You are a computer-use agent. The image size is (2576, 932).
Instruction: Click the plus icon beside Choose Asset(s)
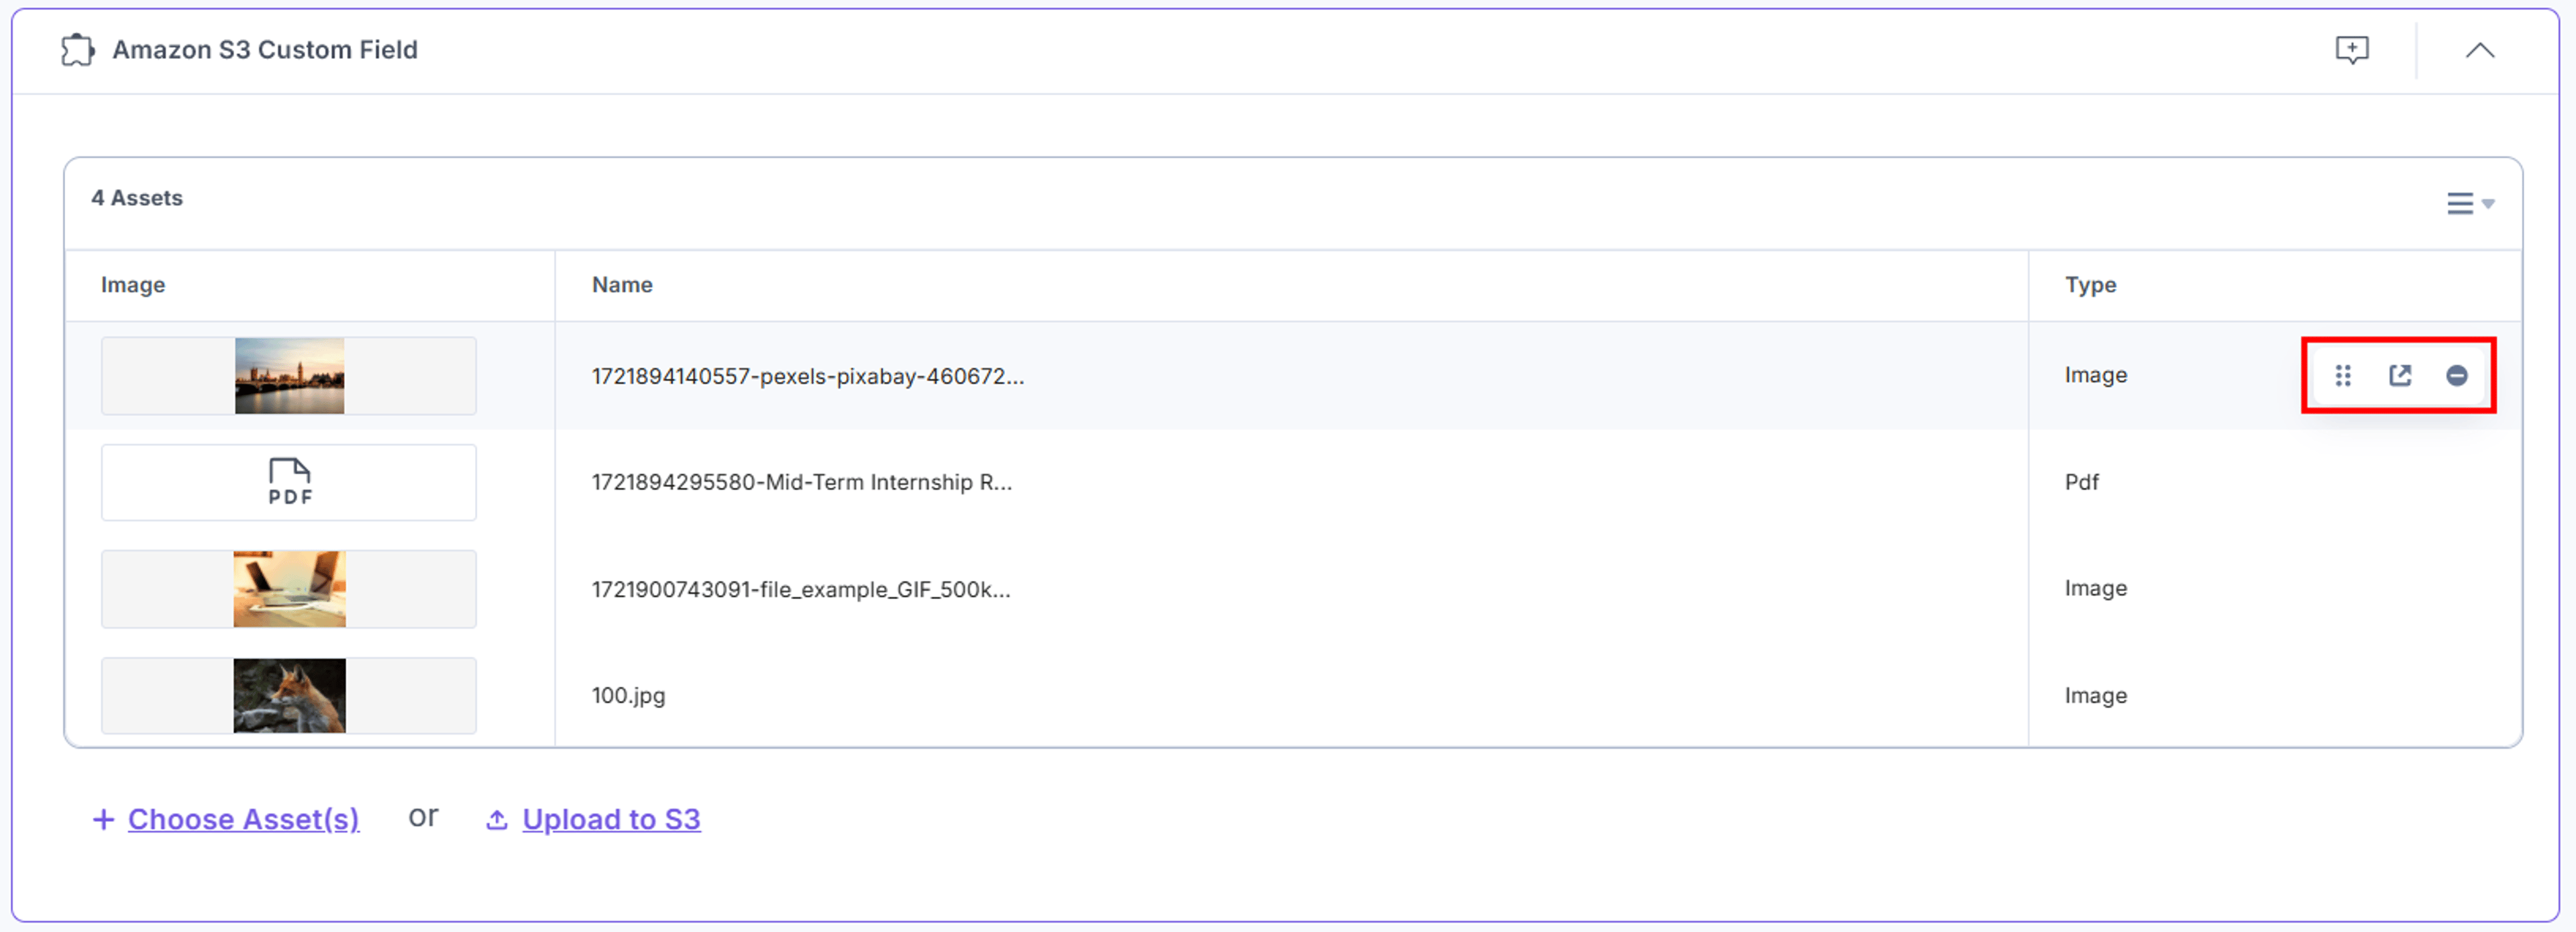(x=103, y=820)
